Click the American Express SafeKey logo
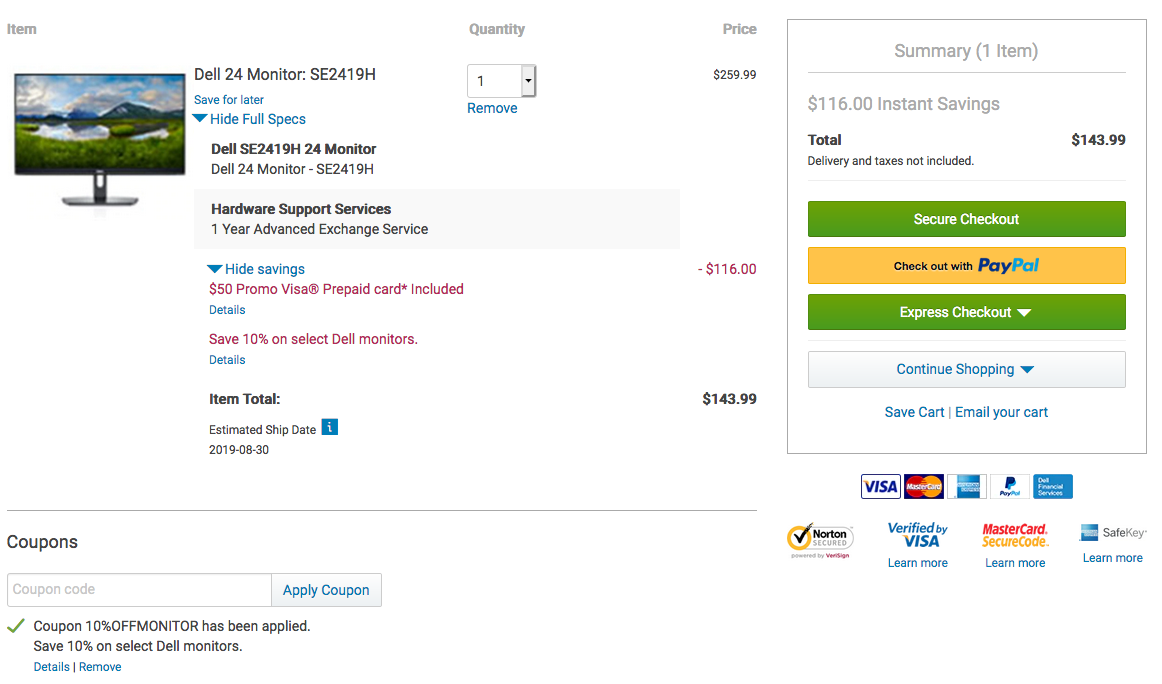 (x=1112, y=532)
